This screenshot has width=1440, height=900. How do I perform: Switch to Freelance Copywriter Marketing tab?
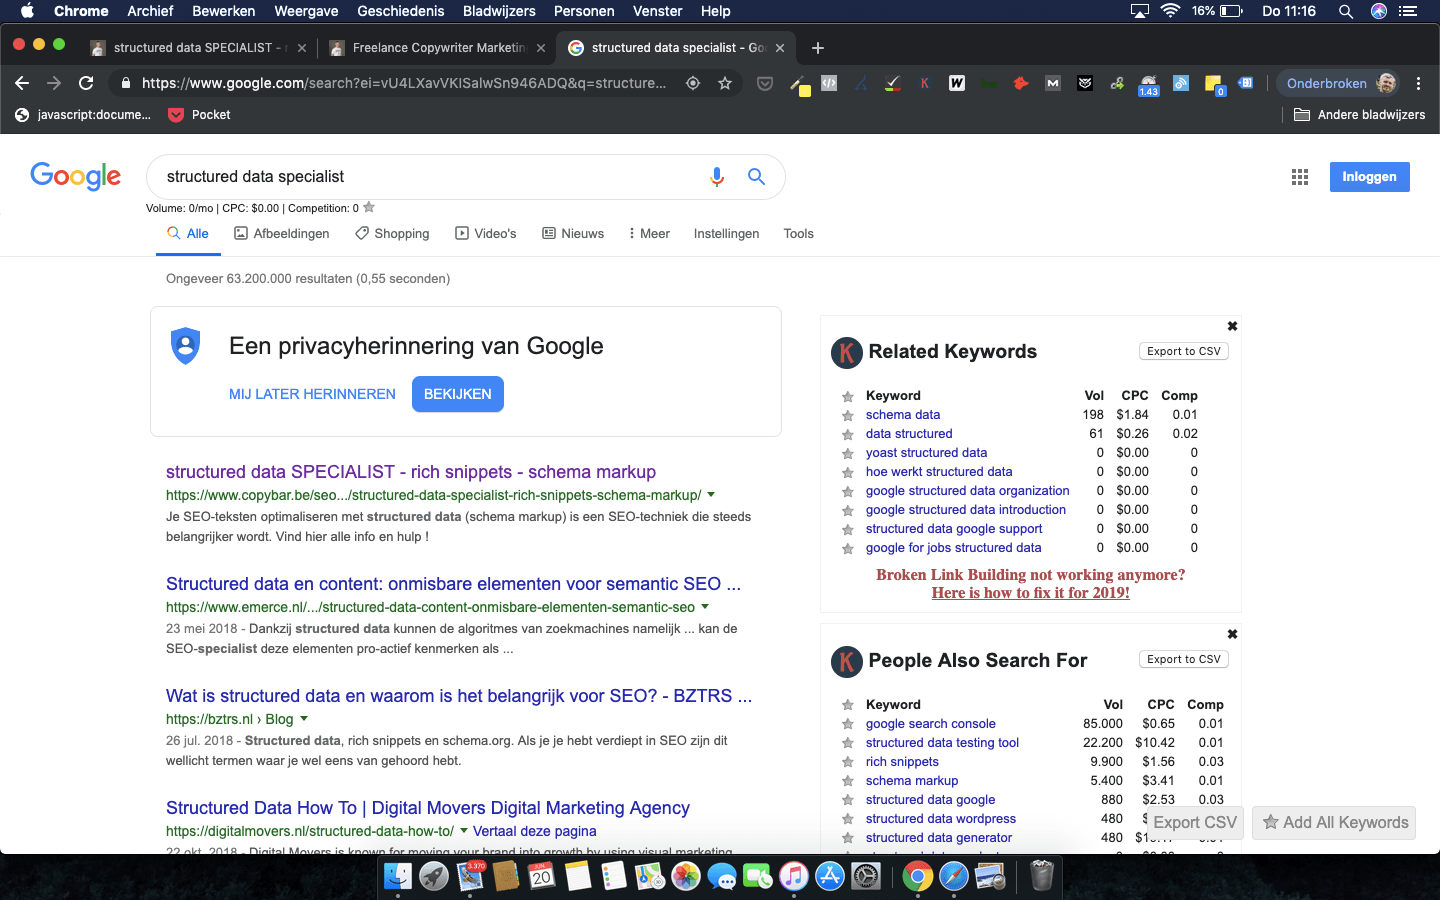pos(438,47)
